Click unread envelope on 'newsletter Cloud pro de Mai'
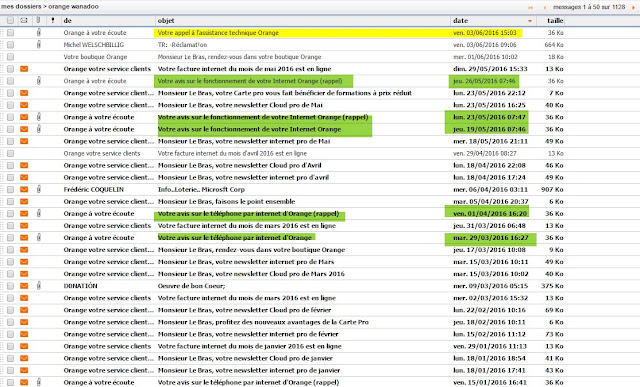This screenshot has height=387, width=640. (x=24, y=105)
